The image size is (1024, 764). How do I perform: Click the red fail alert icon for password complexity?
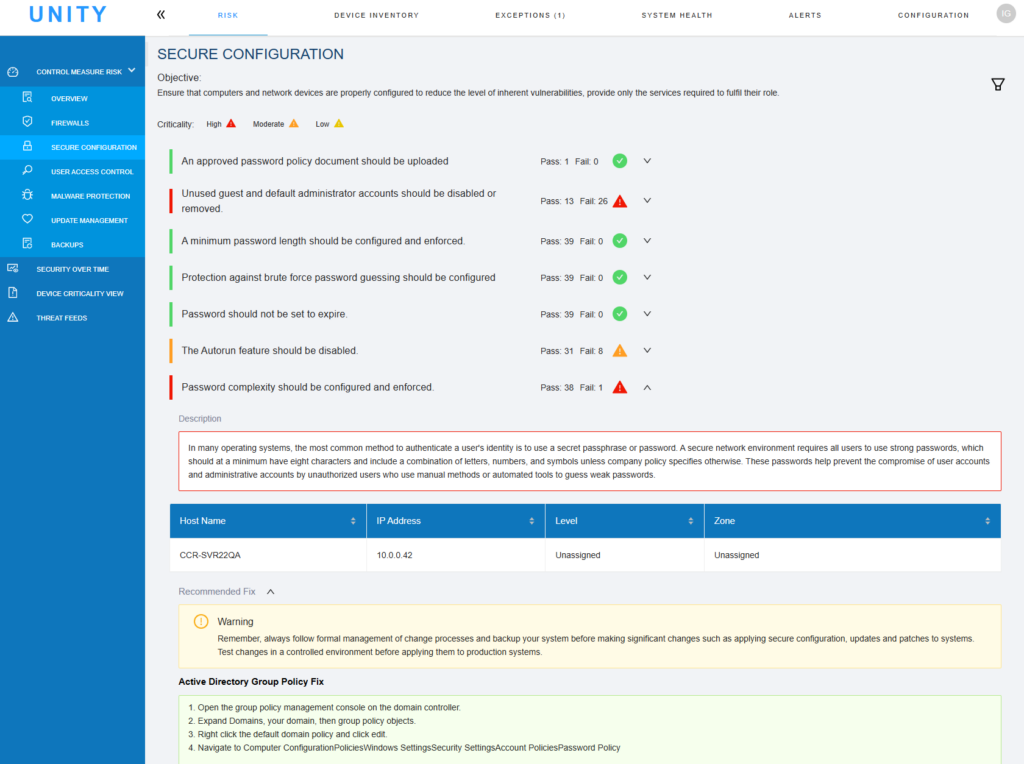[619, 387]
